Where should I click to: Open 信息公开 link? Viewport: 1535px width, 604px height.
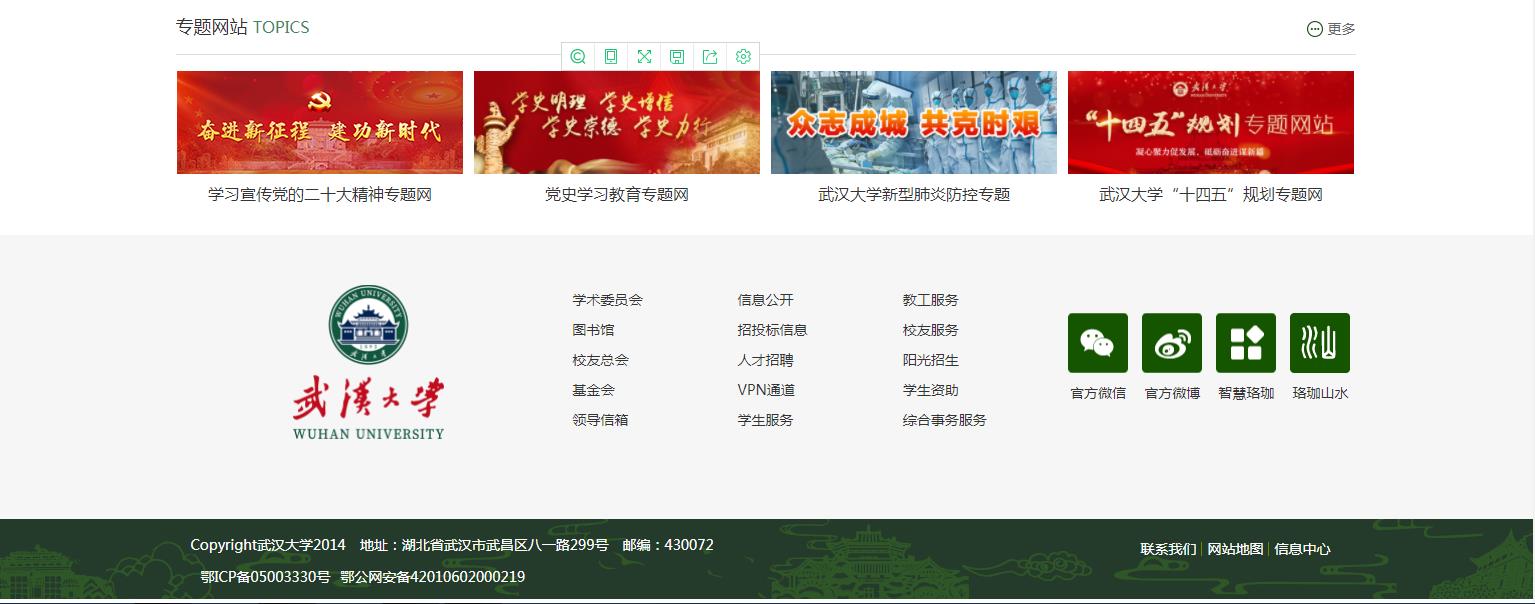pyautogui.click(x=766, y=300)
